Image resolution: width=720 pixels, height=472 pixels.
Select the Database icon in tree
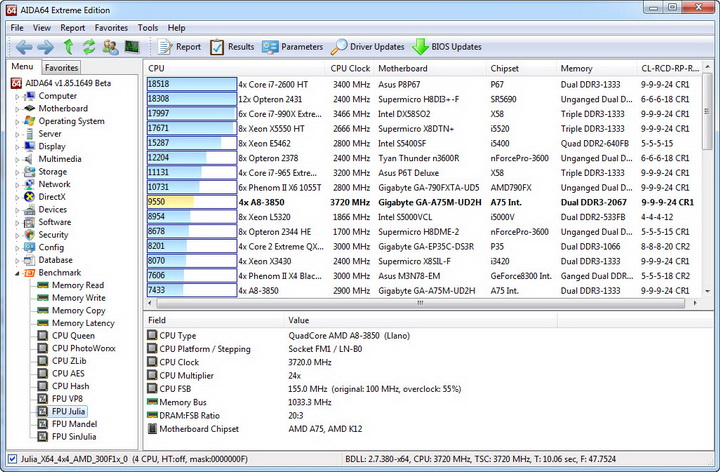click(x=29, y=260)
